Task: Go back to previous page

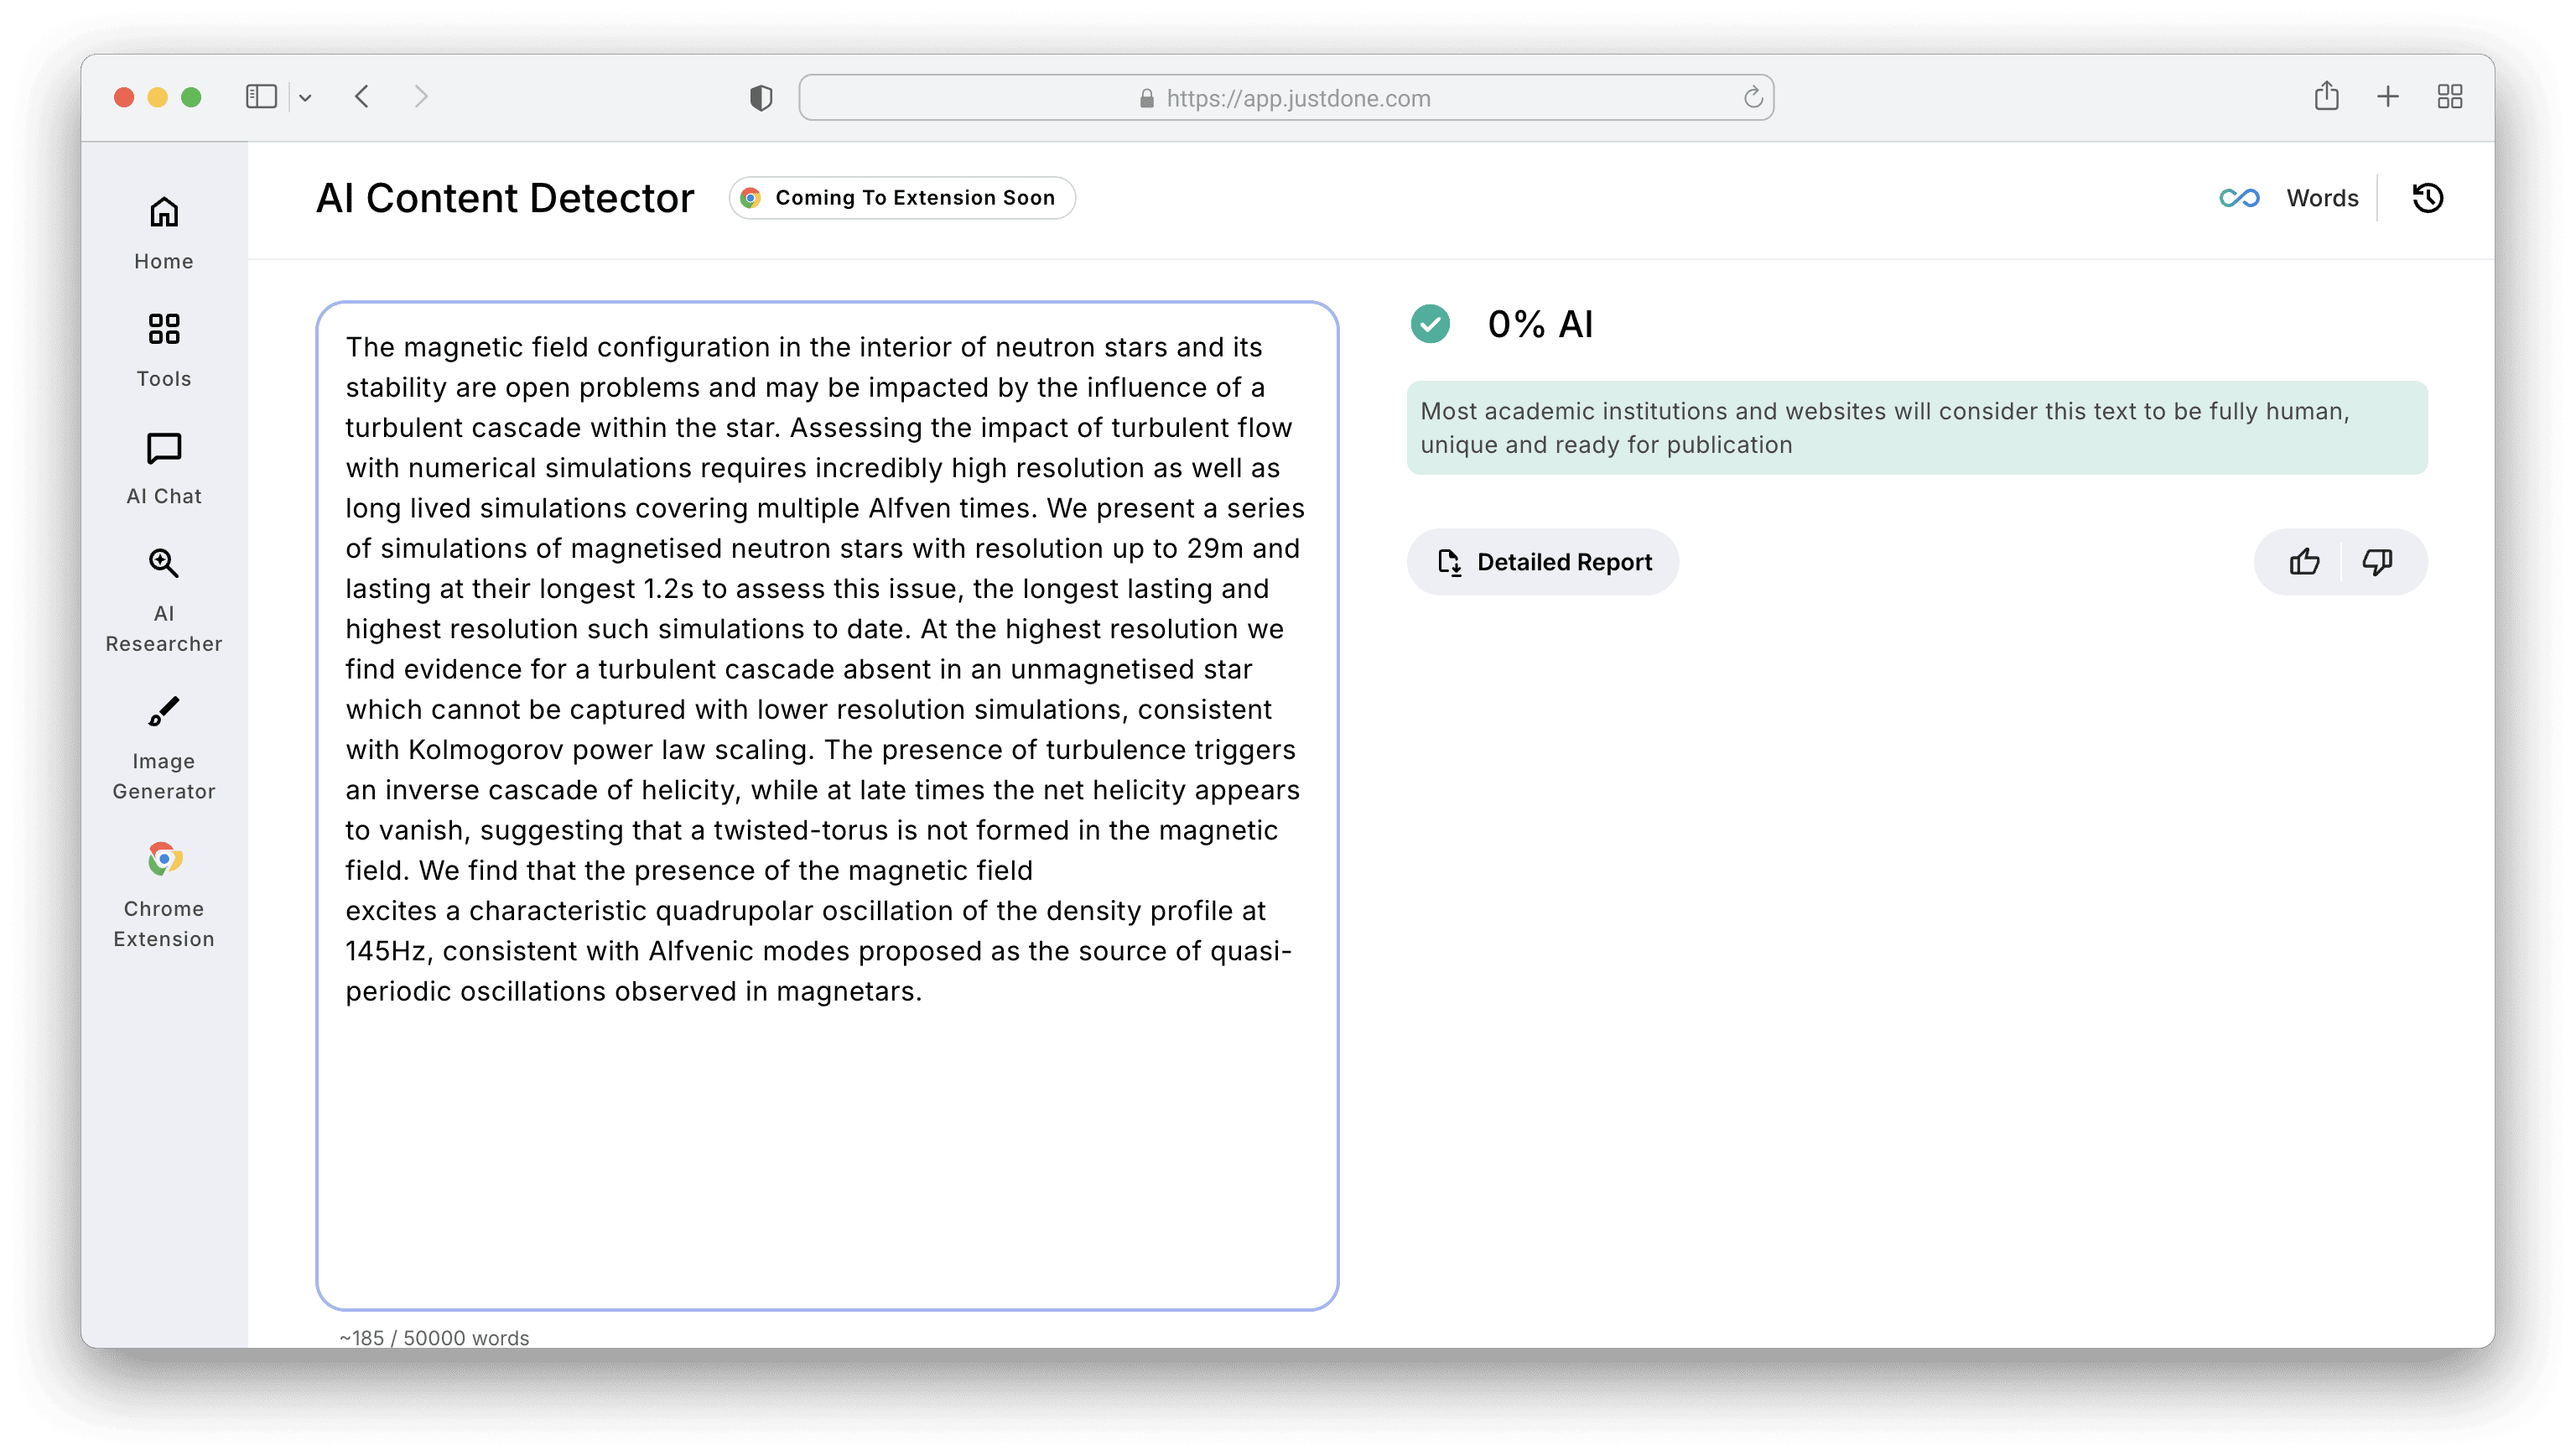Action: pyautogui.click(x=362, y=97)
